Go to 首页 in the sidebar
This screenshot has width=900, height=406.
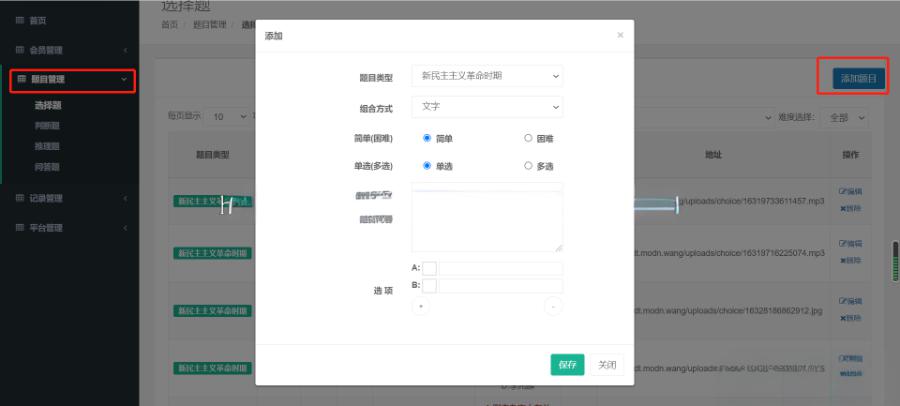[x=38, y=21]
